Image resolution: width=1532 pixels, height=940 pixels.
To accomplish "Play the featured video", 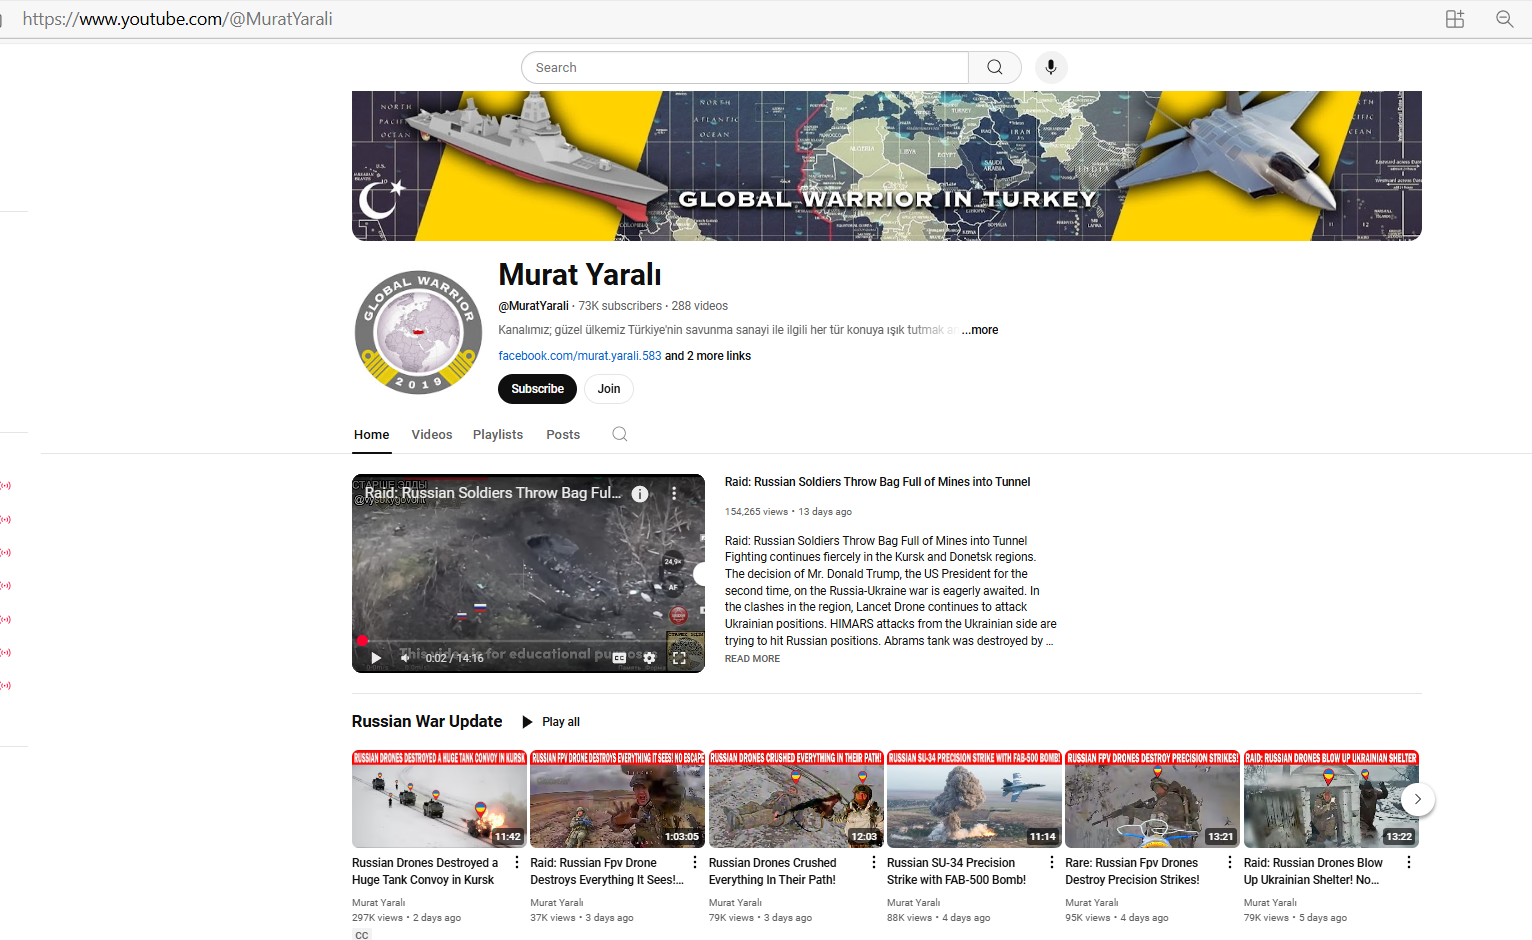I will (376, 658).
